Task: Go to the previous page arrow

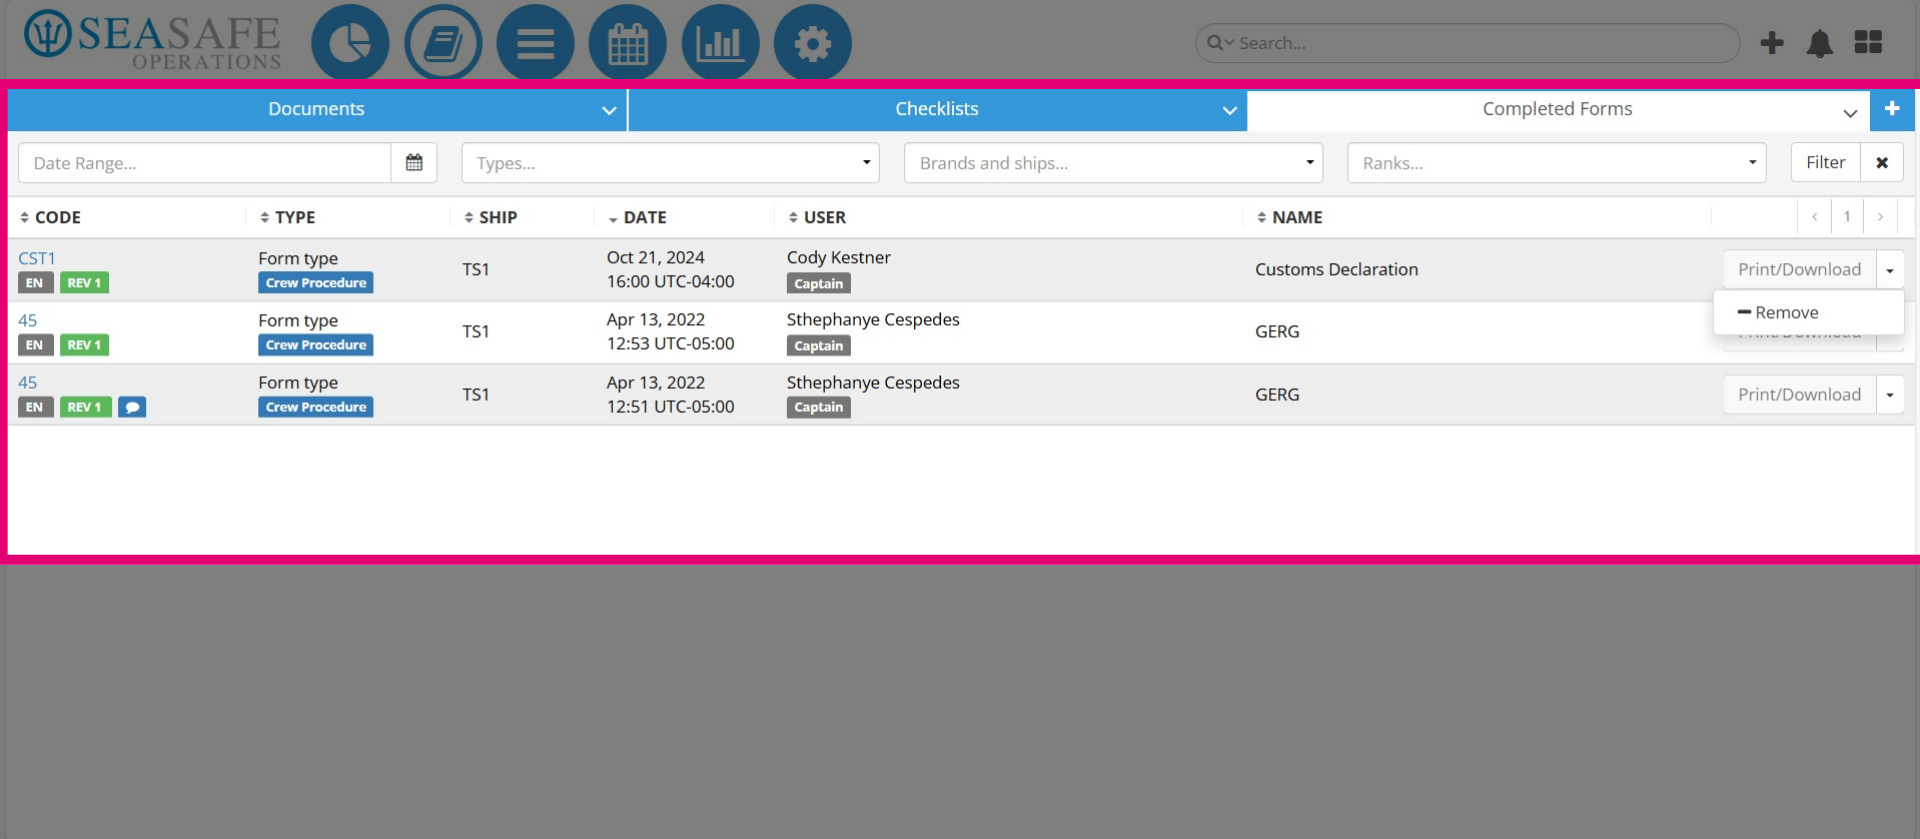Action: click(x=1814, y=217)
